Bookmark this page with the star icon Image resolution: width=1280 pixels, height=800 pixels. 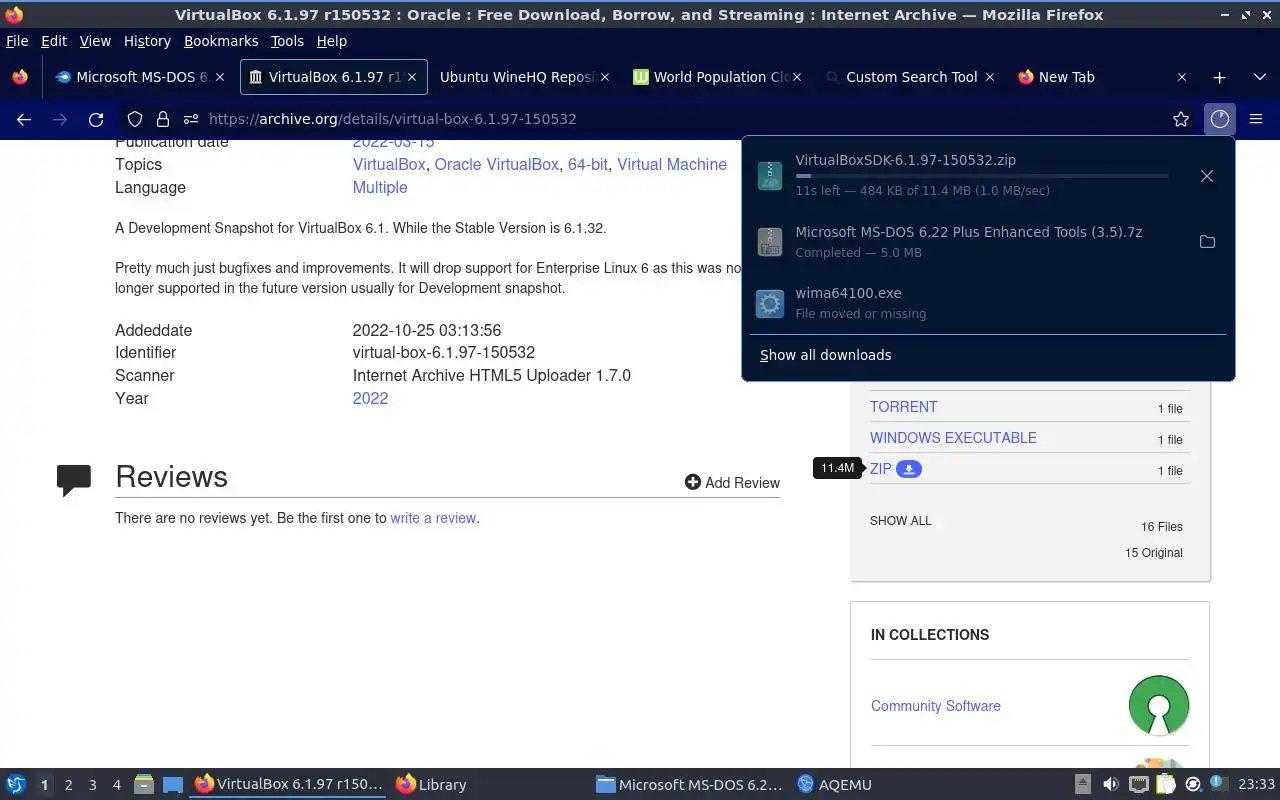[x=1181, y=119]
